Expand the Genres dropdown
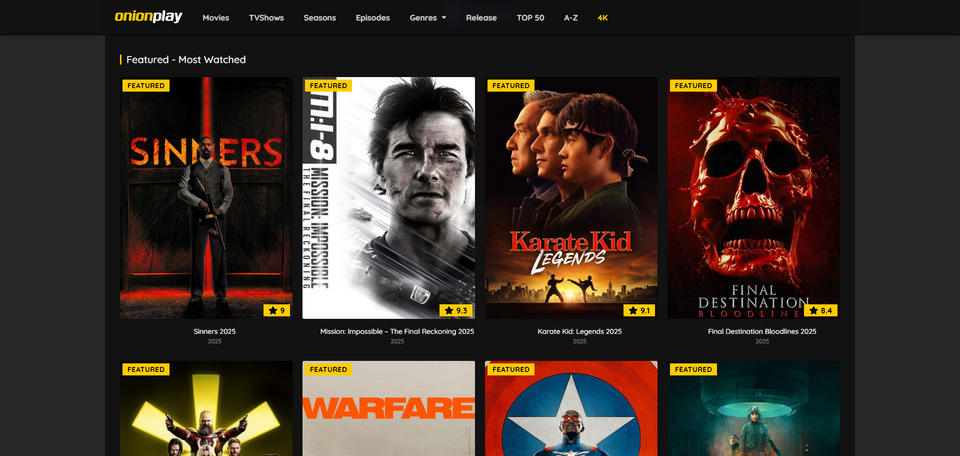The height and width of the screenshot is (456, 960). [428, 18]
